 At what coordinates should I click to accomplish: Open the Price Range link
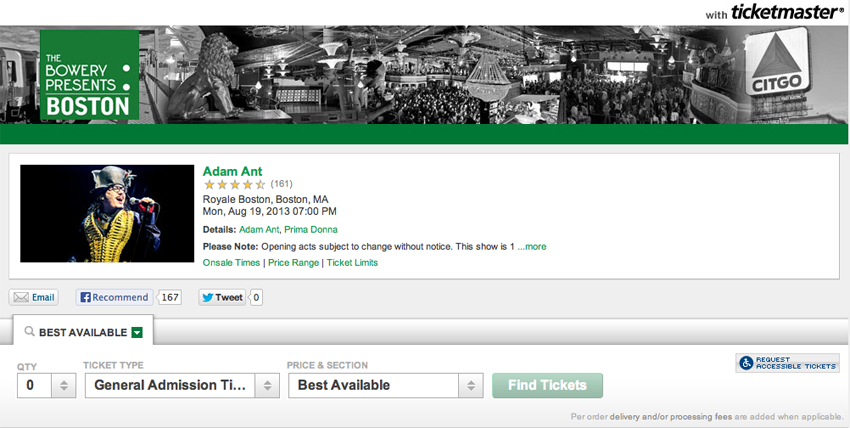click(293, 263)
